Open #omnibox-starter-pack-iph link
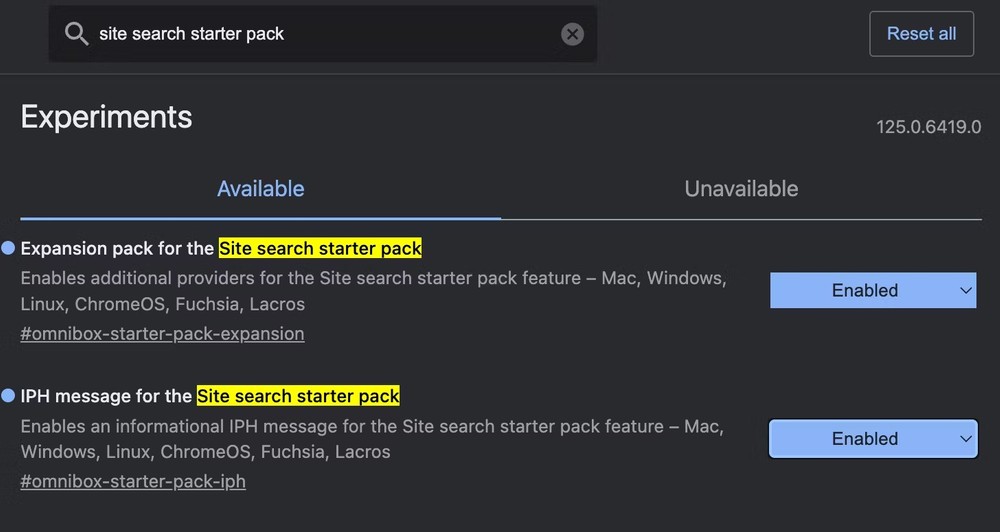The image size is (1000, 532). (133, 482)
